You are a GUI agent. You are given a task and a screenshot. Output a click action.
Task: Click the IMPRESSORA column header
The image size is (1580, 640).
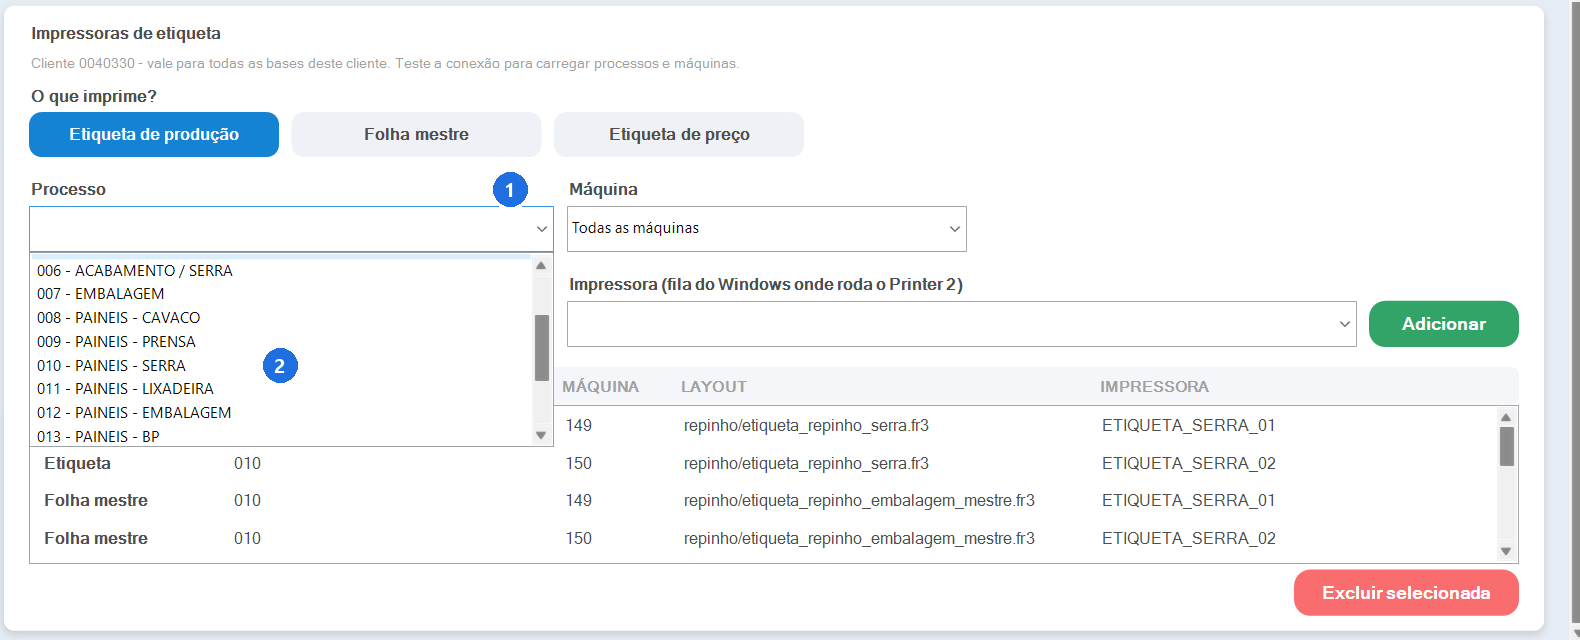click(1154, 387)
